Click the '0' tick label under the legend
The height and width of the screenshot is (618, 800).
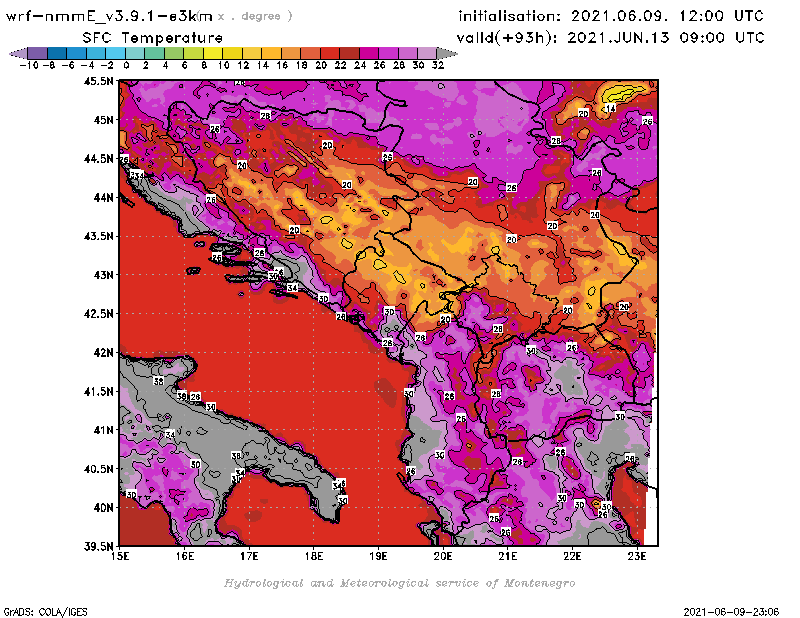pyautogui.click(x=126, y=65)
